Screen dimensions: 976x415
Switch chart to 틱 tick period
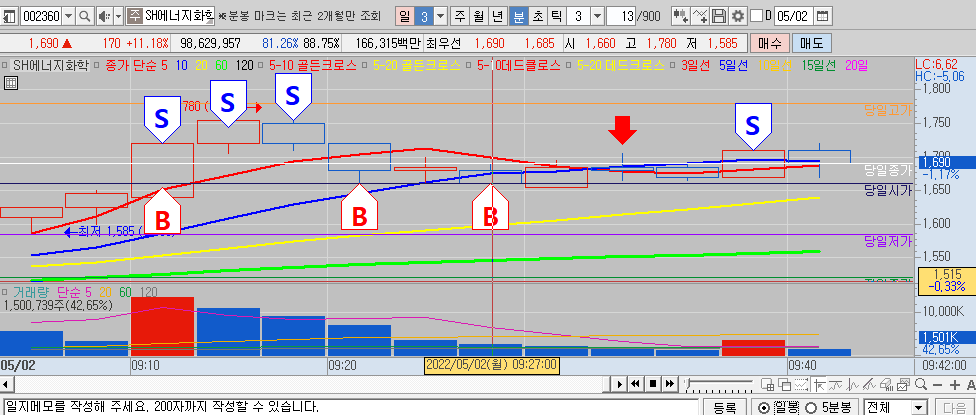556,16
